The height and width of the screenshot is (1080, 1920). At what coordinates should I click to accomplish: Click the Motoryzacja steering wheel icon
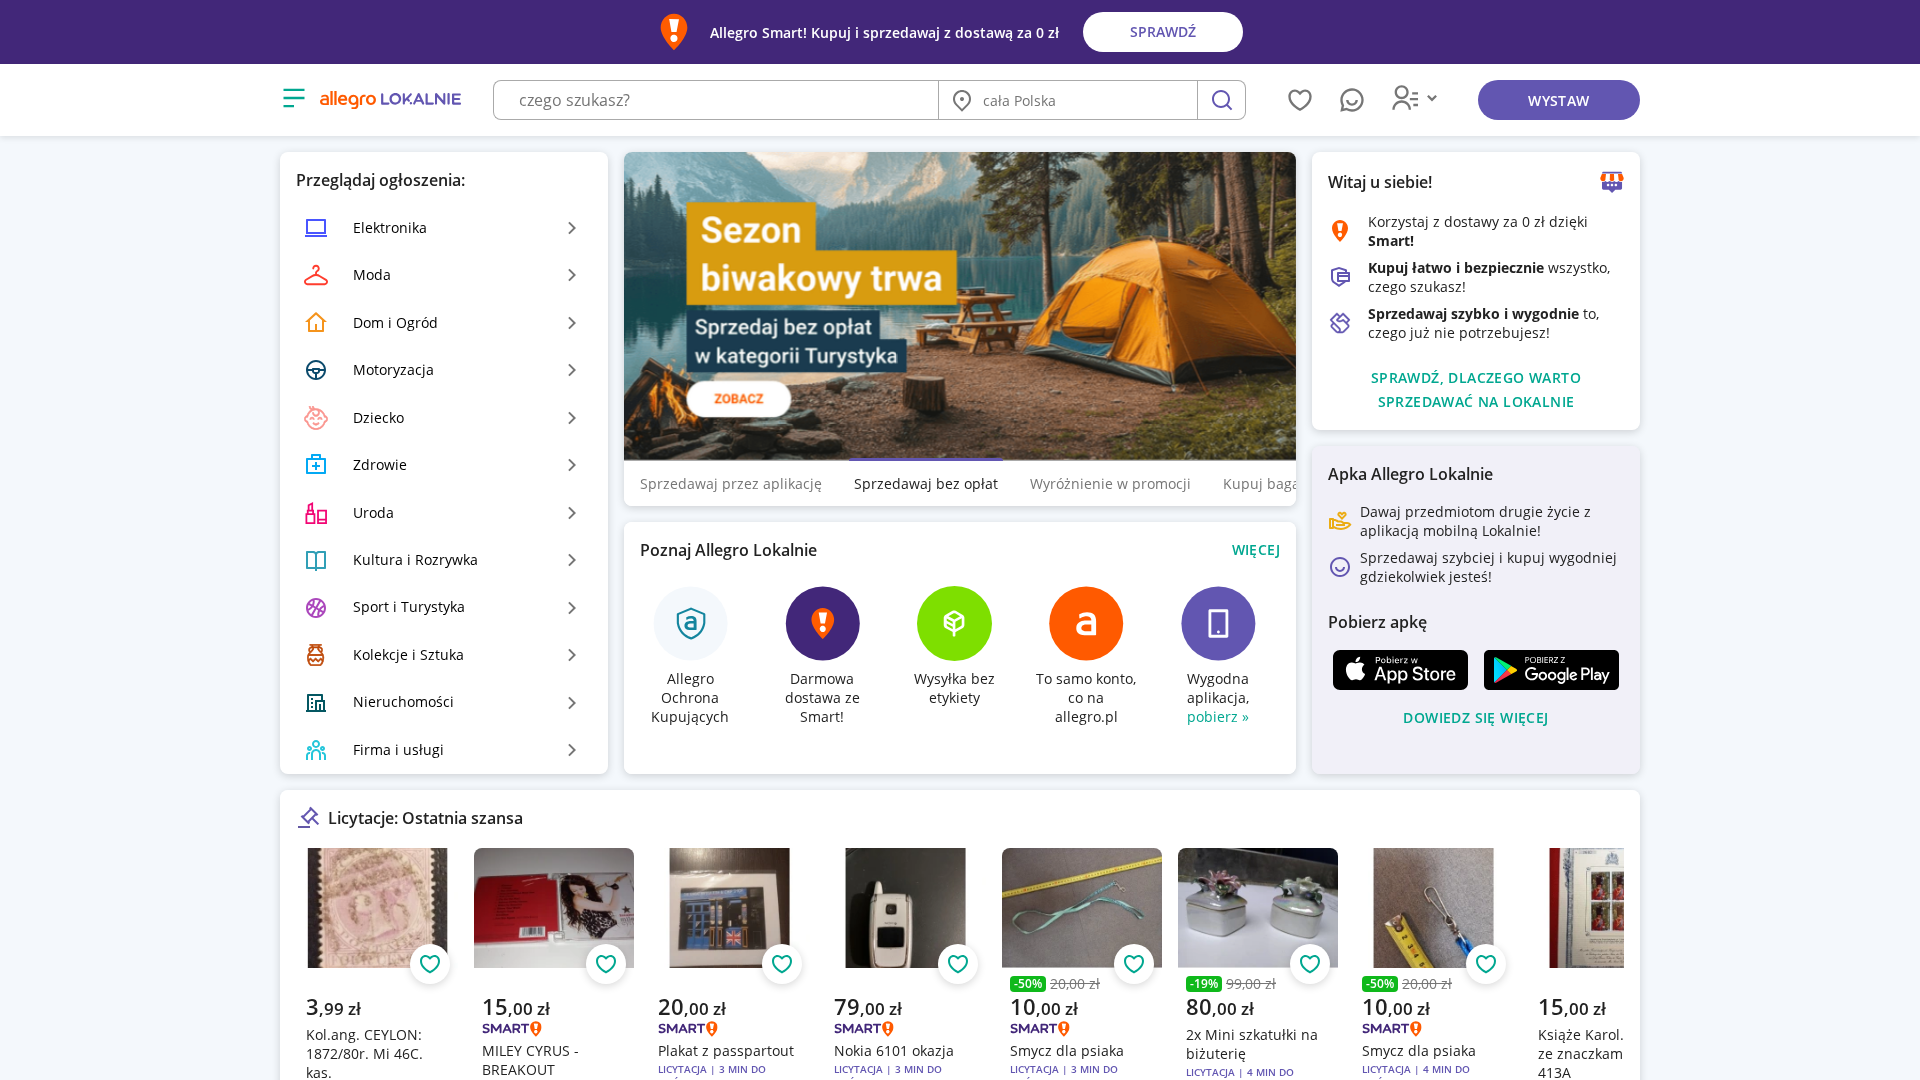[316, 370]
